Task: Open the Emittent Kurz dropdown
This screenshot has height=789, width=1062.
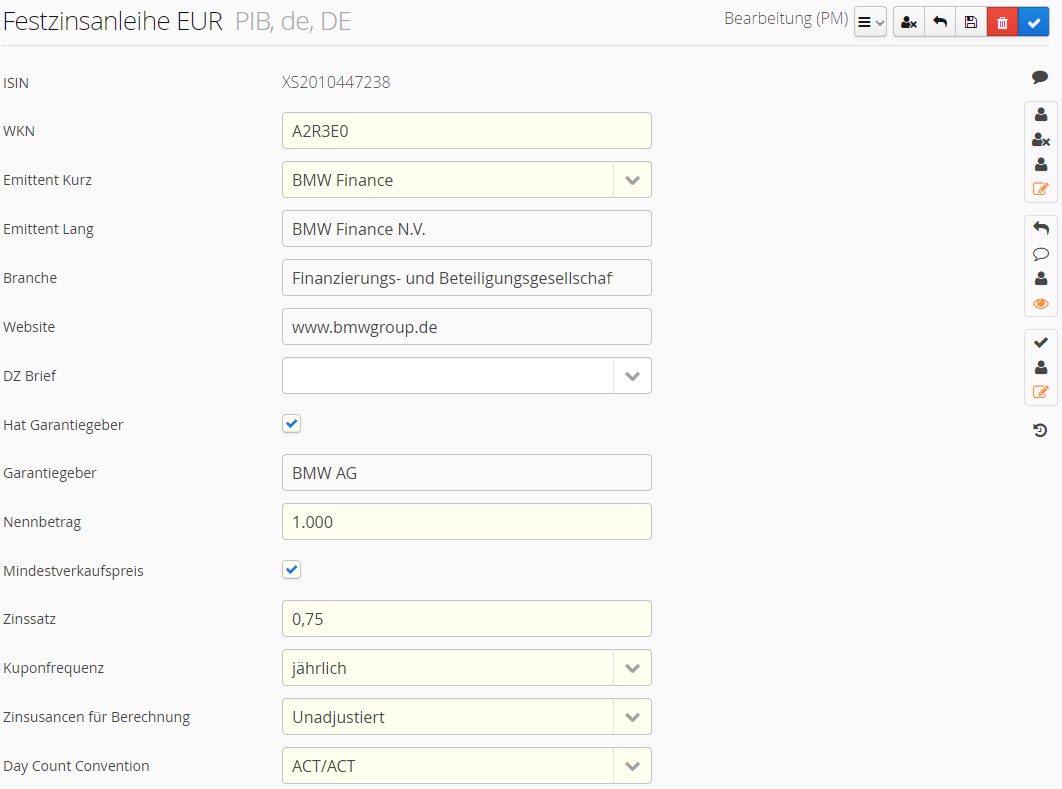Action: [x=631, y=180]
